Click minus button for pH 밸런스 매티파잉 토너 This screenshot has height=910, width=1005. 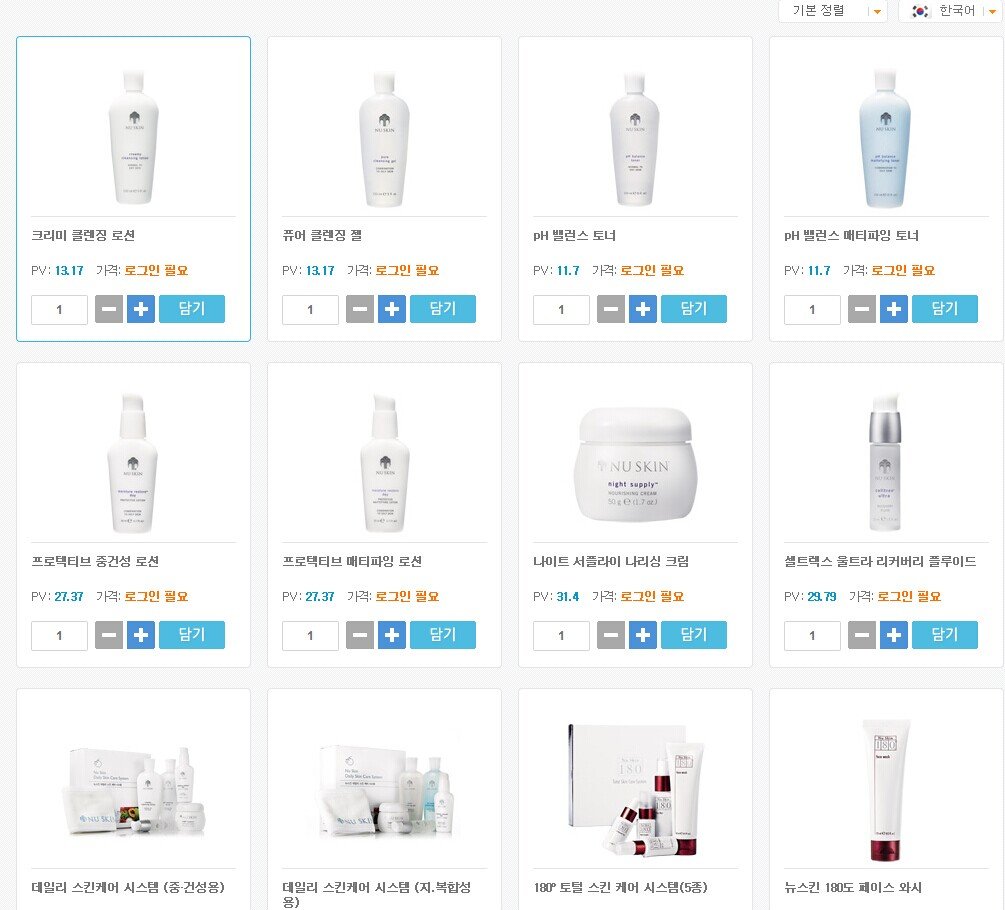861,310
